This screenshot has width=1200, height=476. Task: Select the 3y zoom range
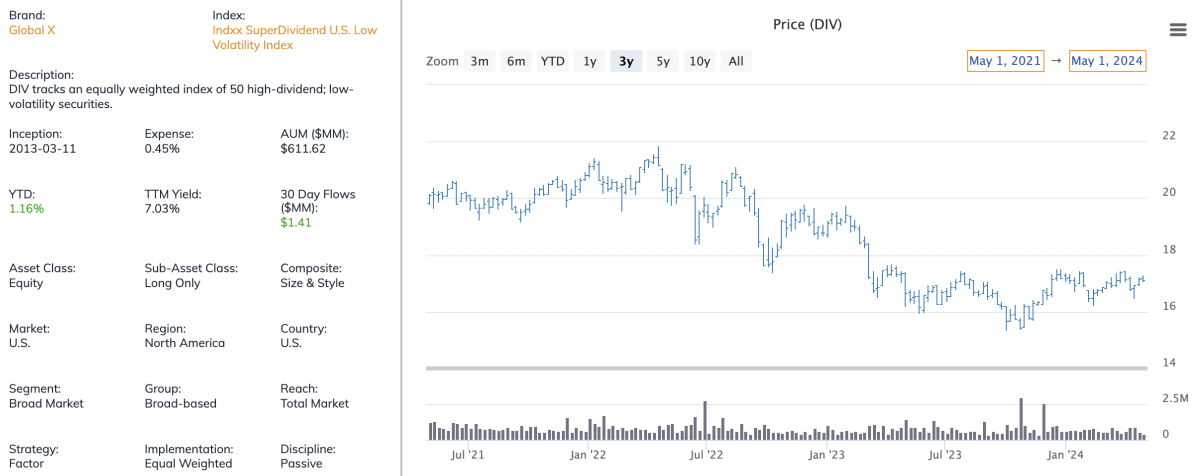pos(626,61)
